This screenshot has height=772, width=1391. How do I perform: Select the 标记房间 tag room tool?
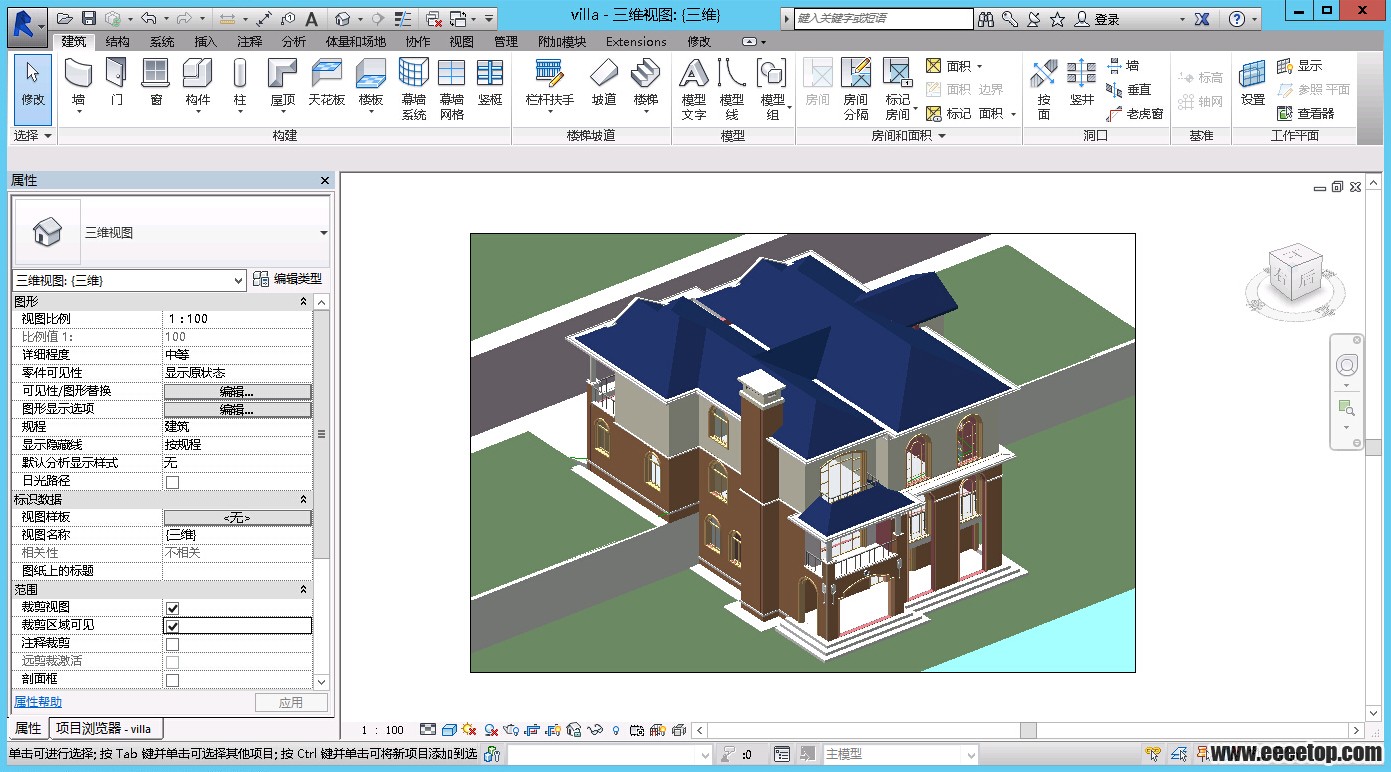pyautogui.click(x=898, y=89)
